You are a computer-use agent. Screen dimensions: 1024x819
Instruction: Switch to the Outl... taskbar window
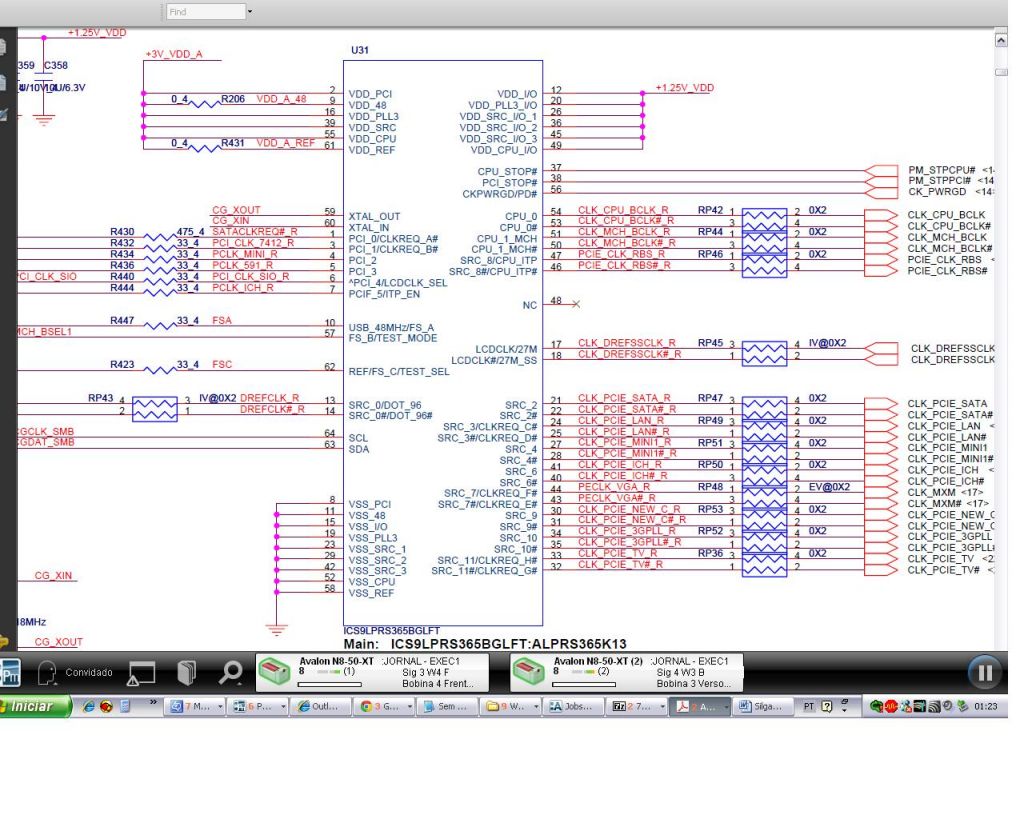coord(323,707)
